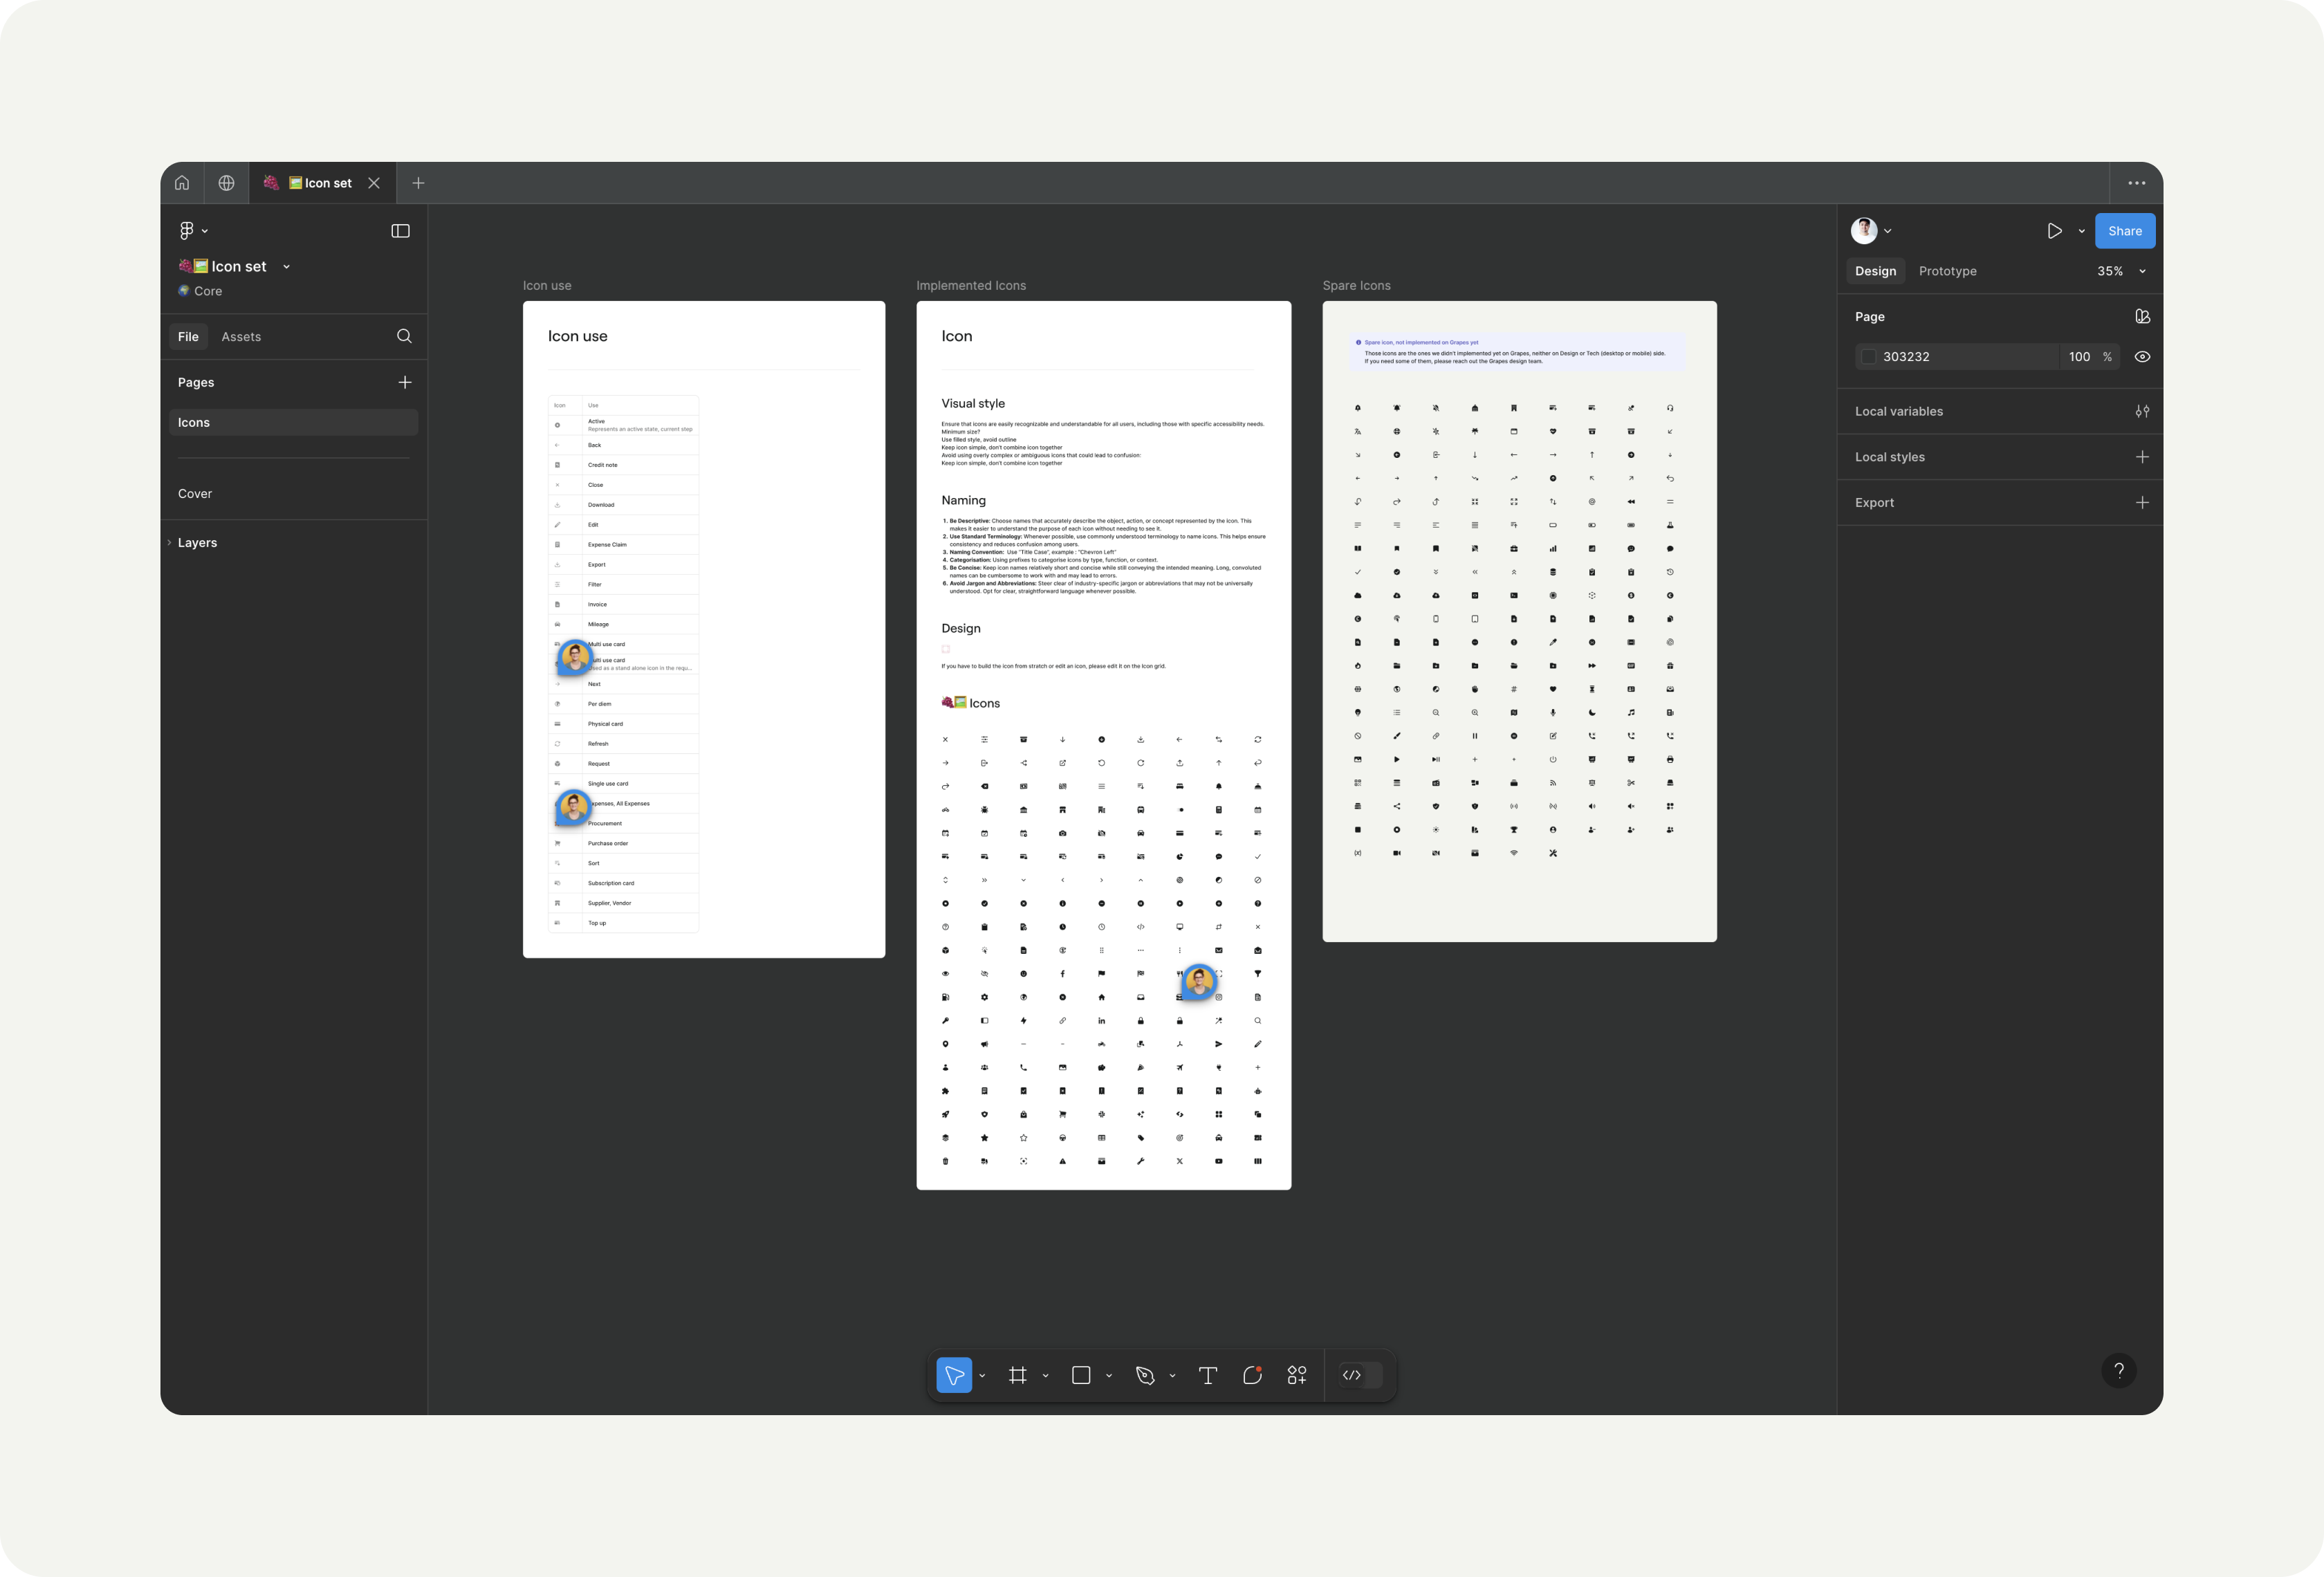
Task: Select the Move tool
Action: tap(954, 1375)
